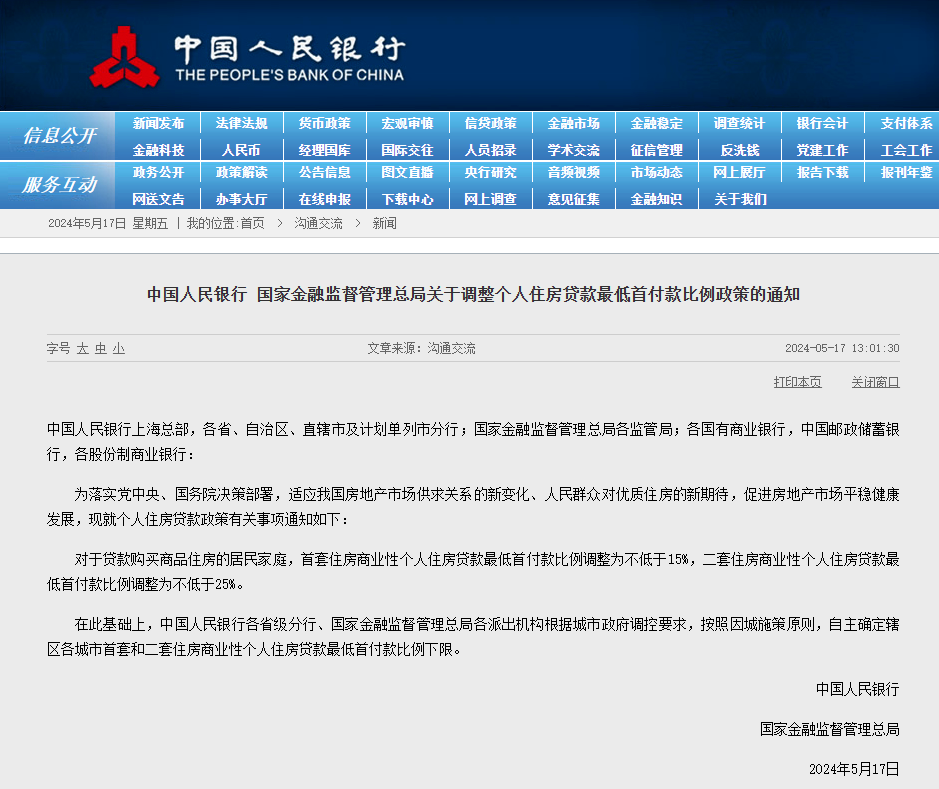Go to 央行研究 page
This screenshot has height=789, width=939.
pos(490,172)
